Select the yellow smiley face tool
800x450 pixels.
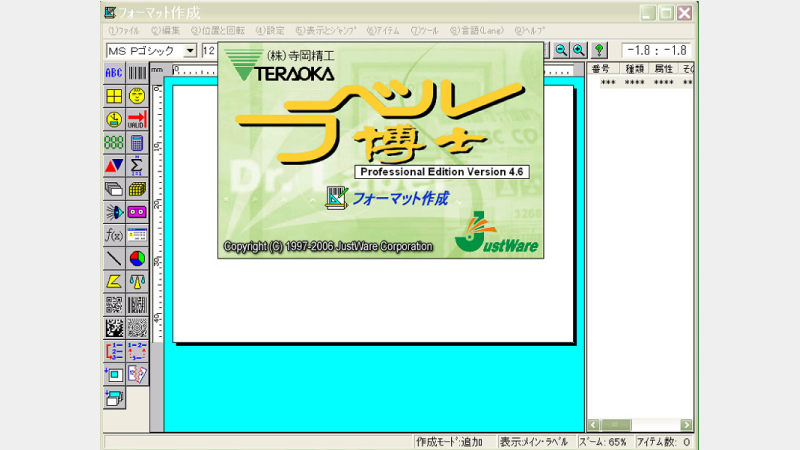pyautogui.click(x=137, y=96)
